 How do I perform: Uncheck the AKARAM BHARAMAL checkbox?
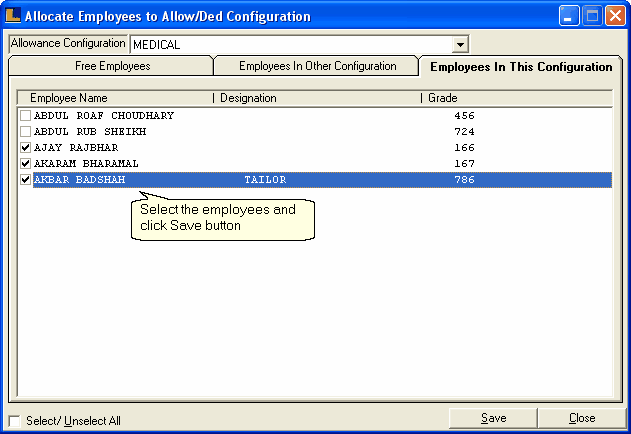25,163
